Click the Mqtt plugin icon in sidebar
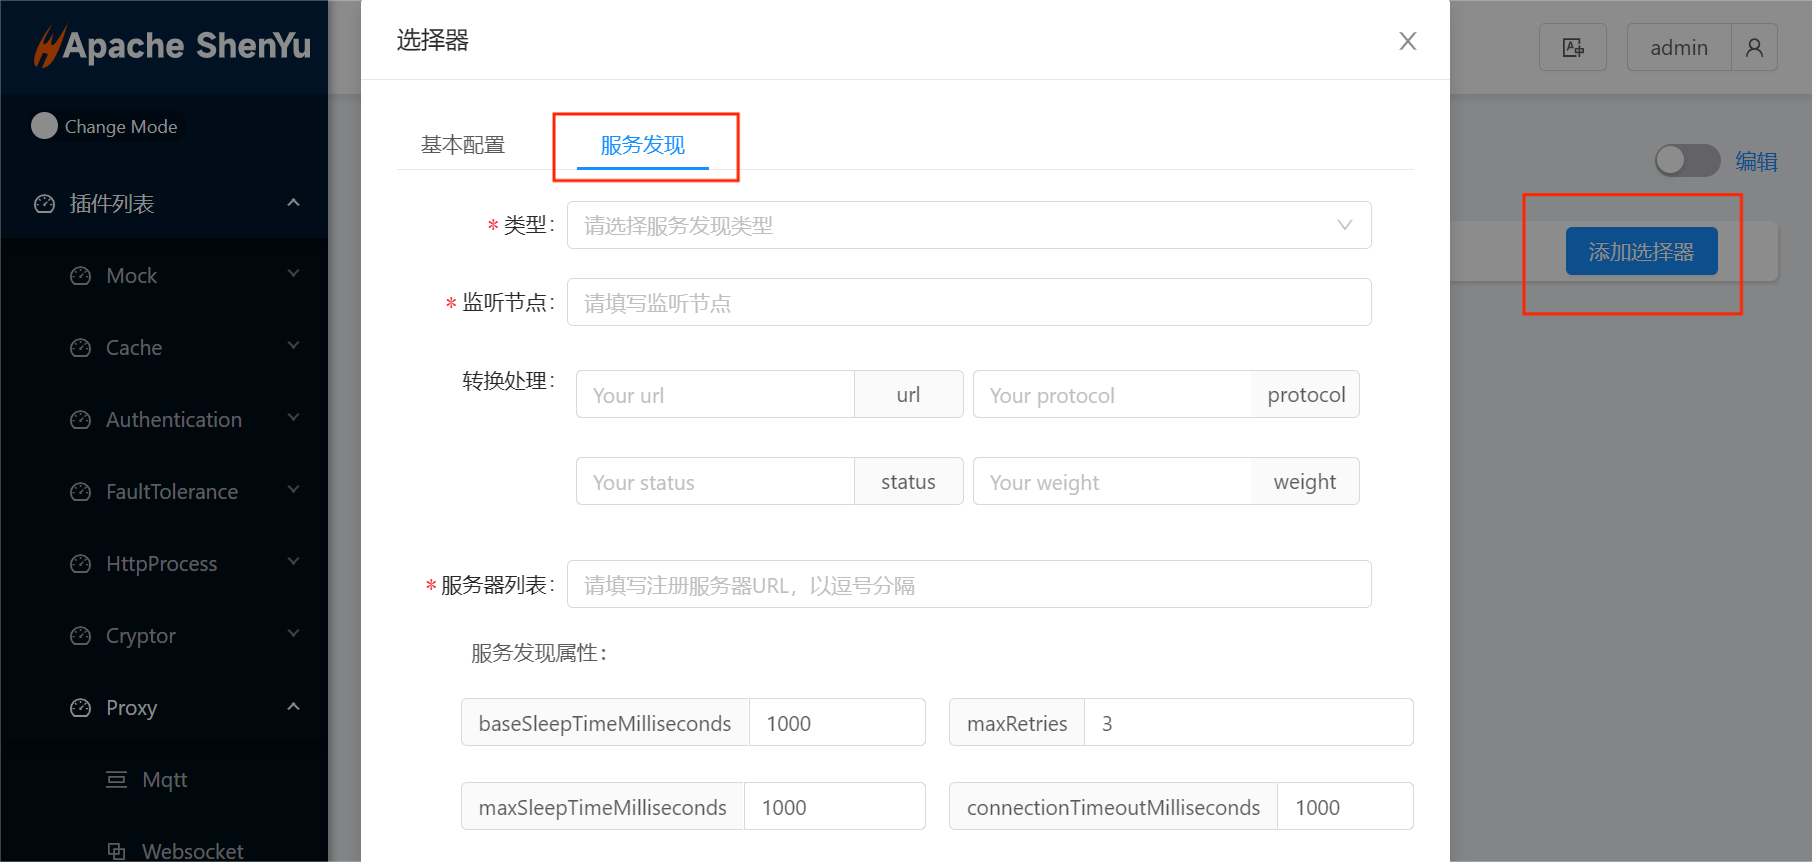The width and height of the screenshot is (1816, 862). (117, 780)
